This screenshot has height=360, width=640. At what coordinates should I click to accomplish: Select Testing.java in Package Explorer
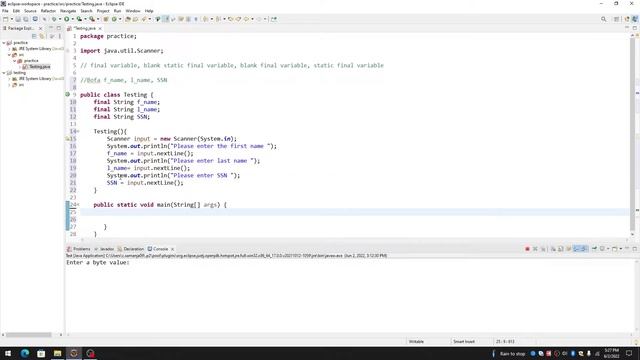(37, 67)
